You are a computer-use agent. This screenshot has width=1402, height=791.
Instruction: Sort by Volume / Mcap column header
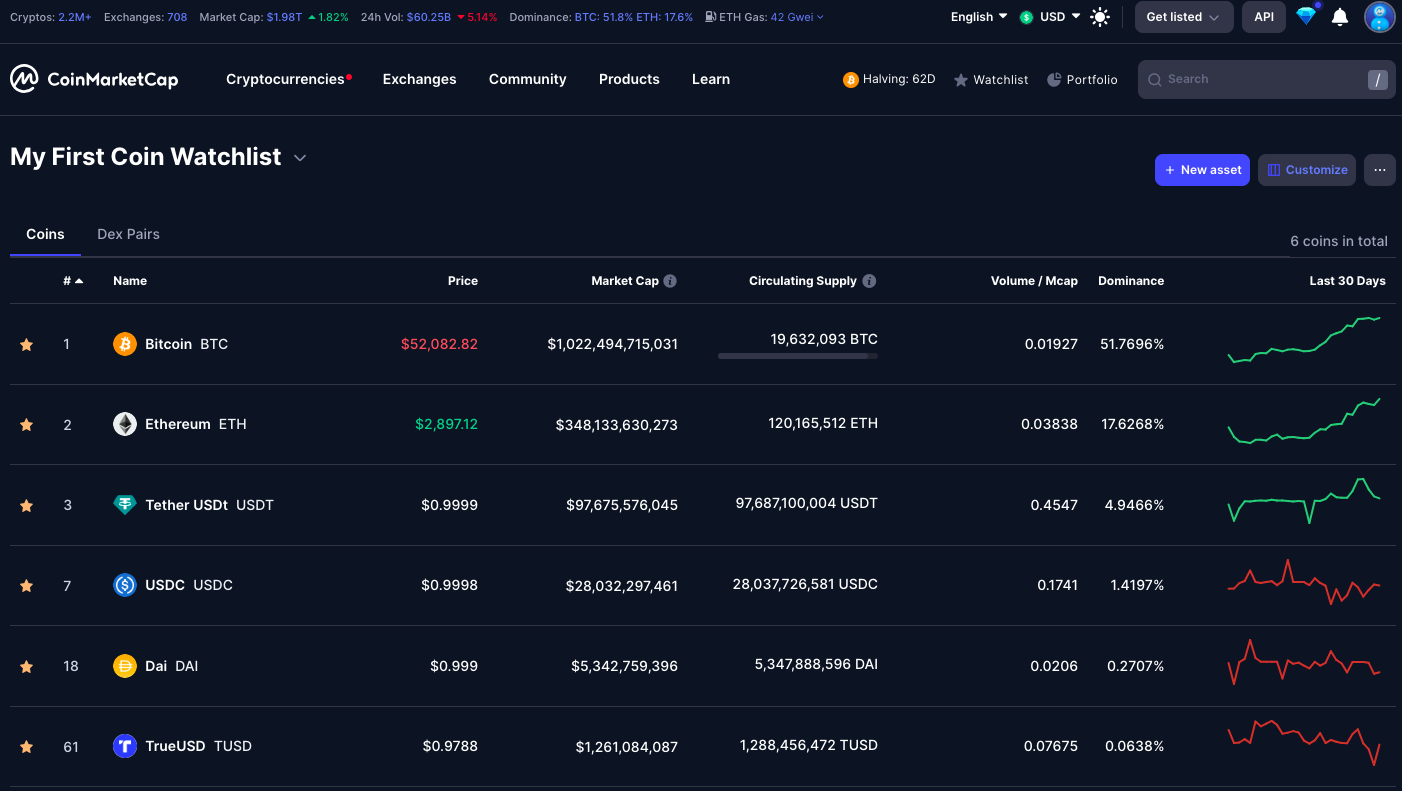(x=1034, y=281)
